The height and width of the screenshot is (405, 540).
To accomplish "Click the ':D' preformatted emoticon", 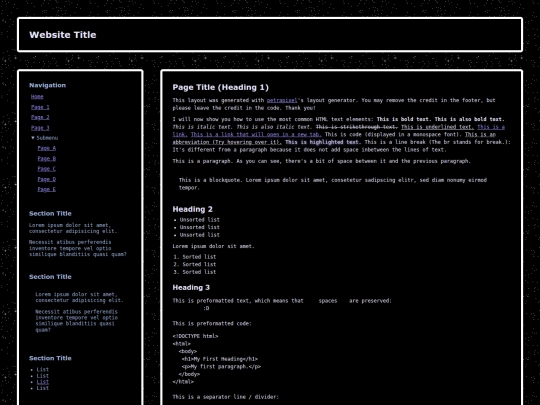I will pyautogui.click(x=206, y=308).
